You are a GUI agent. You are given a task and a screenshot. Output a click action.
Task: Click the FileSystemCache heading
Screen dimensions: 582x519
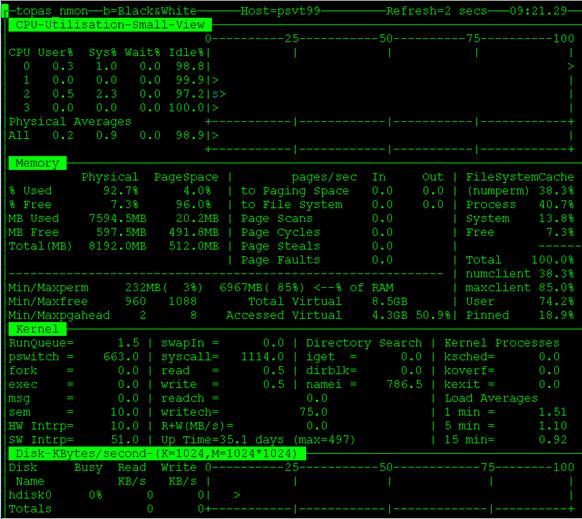(520, 177)
